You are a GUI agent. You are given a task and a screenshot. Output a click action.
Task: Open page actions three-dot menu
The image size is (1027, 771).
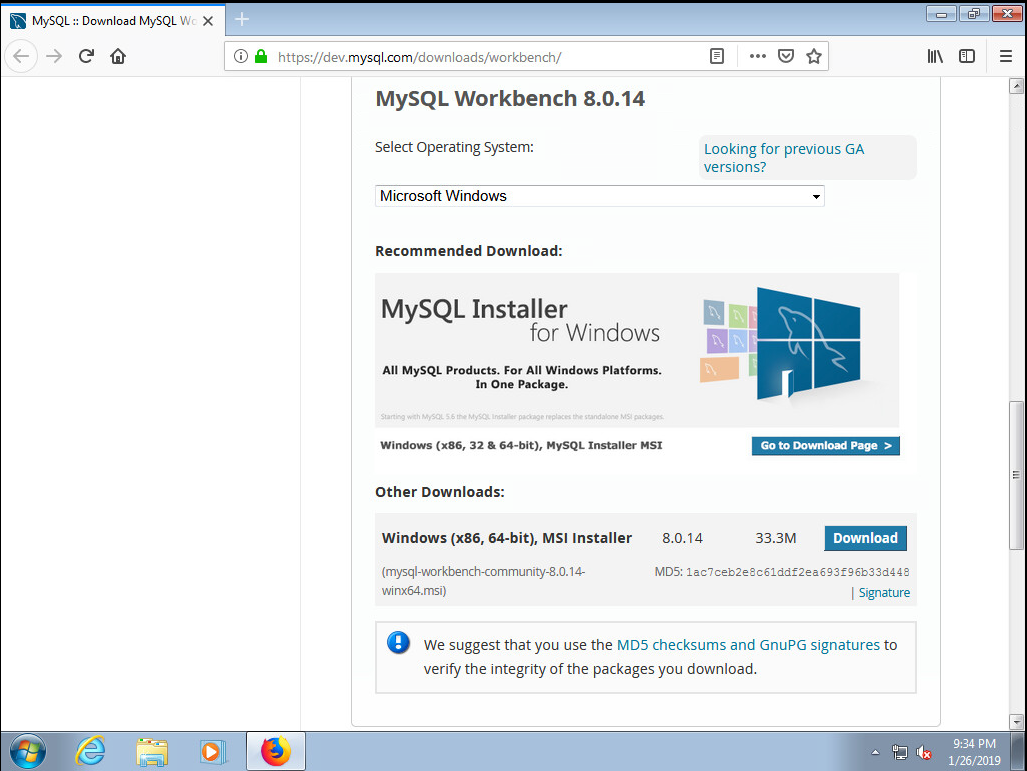coord(758,56)
